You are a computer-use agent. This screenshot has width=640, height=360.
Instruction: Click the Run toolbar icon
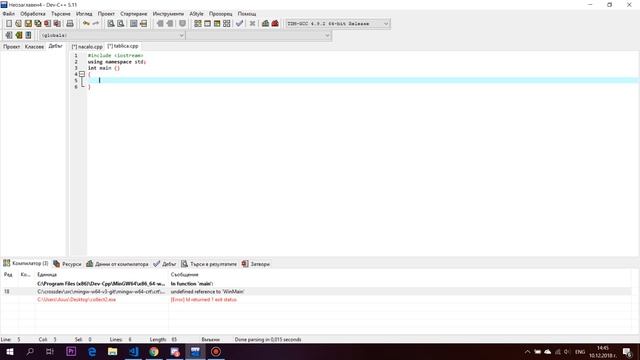(207, 24)
